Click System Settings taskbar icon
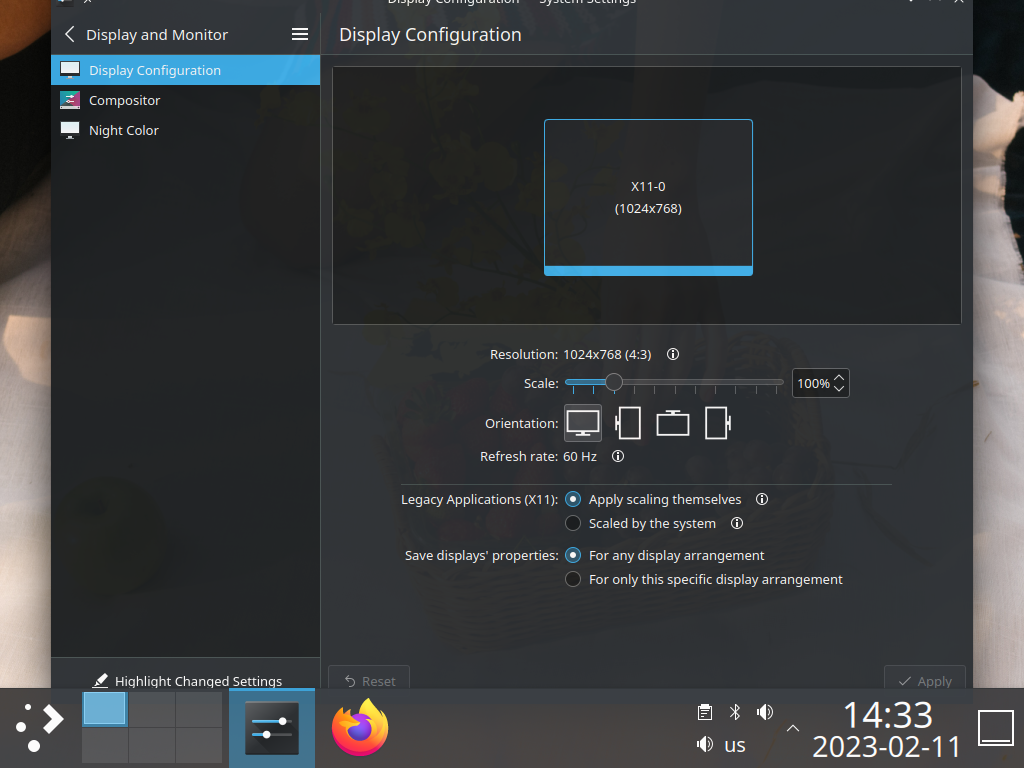 (272, 728)
